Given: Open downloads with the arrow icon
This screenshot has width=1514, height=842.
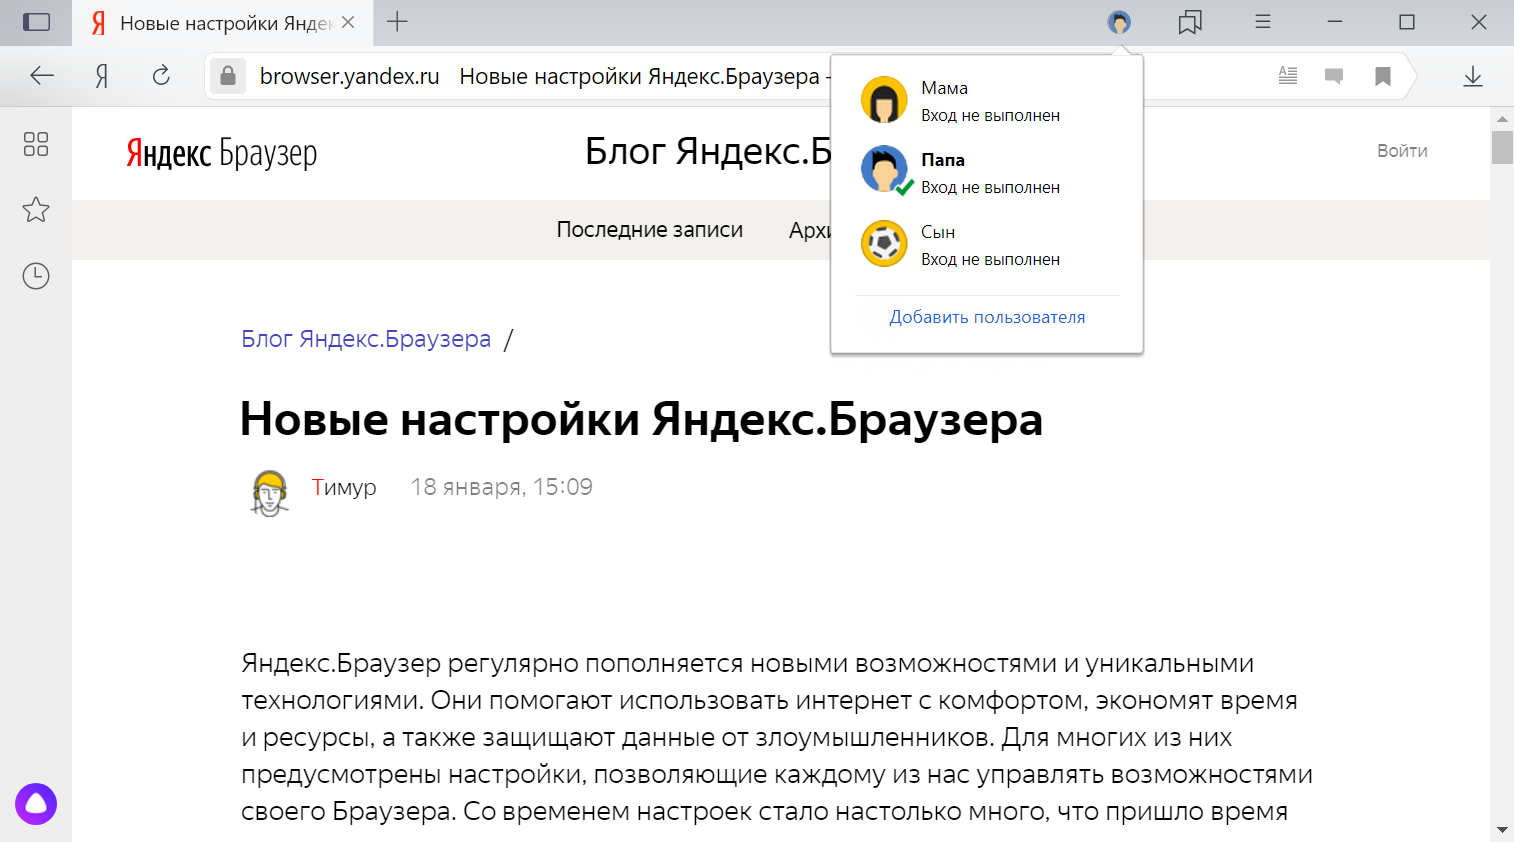Looking at the screenshot, I should click(x=1473, y=76).
